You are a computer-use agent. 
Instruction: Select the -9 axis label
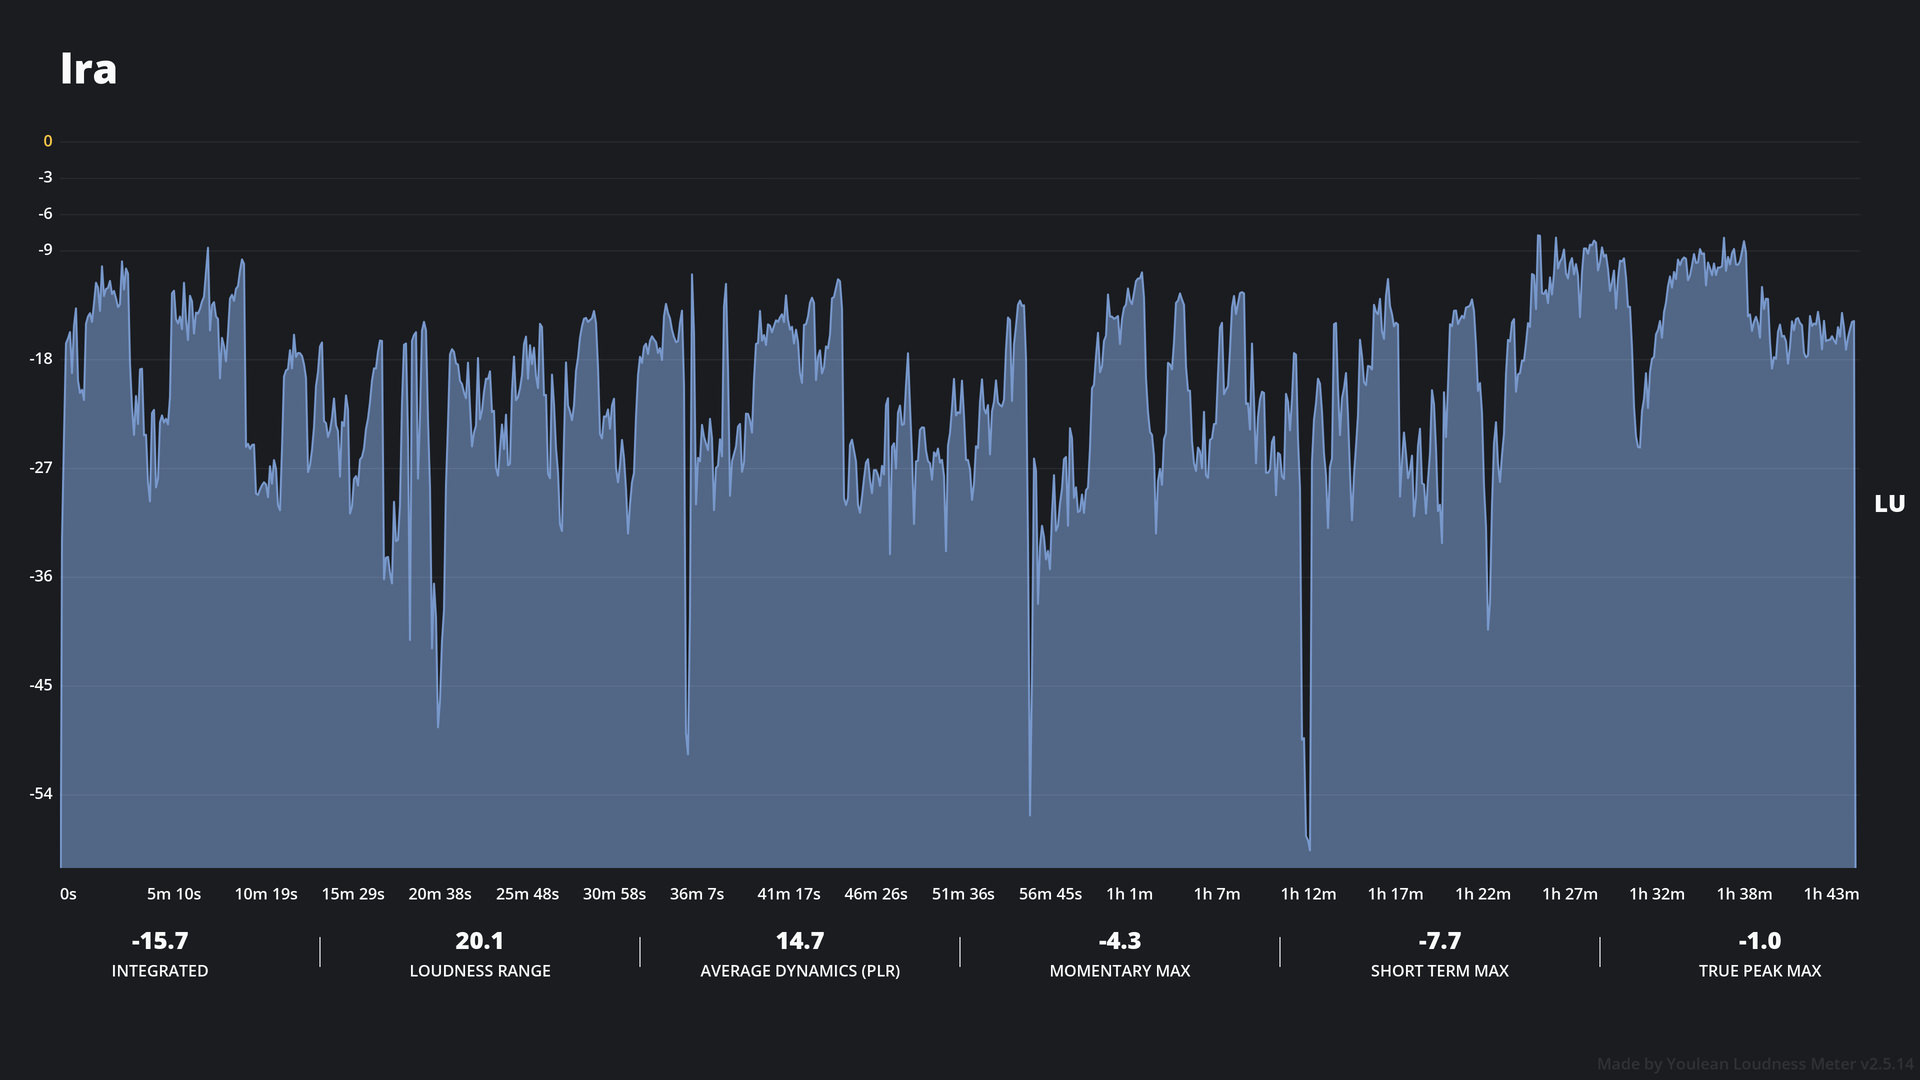pos(45,249)
